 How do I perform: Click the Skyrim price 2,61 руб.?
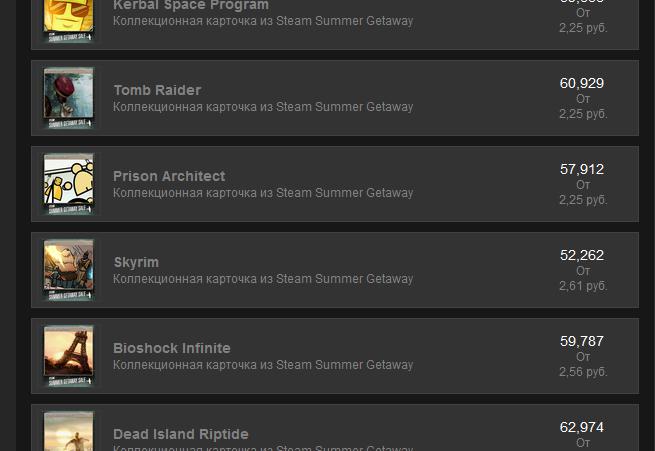pos(583,286)
